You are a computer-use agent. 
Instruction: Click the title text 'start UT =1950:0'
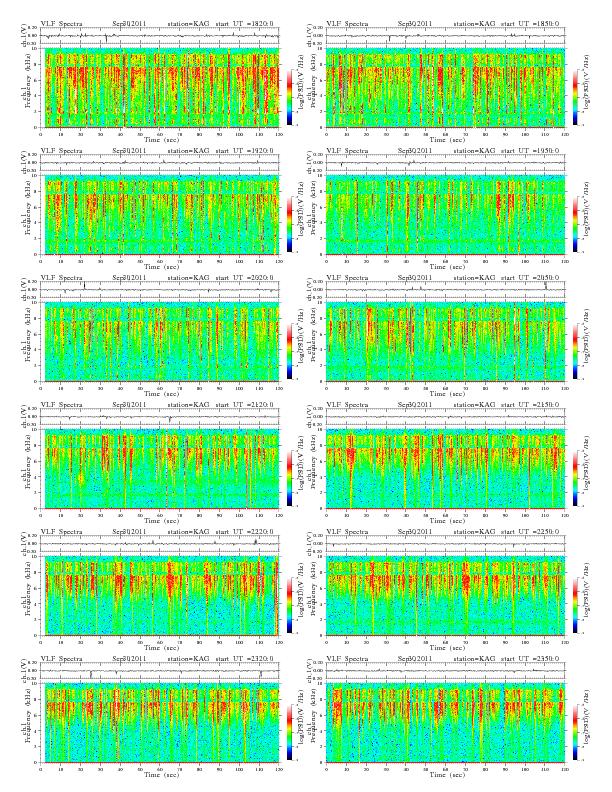click(530, 151)
